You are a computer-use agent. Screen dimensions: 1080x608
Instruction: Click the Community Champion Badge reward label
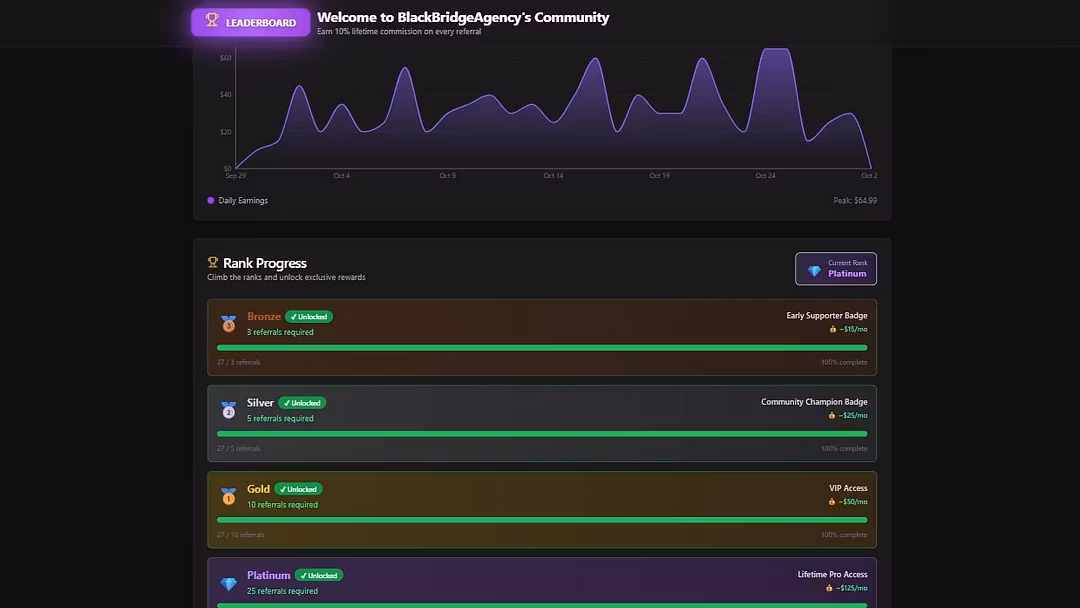tap(814, 402)
